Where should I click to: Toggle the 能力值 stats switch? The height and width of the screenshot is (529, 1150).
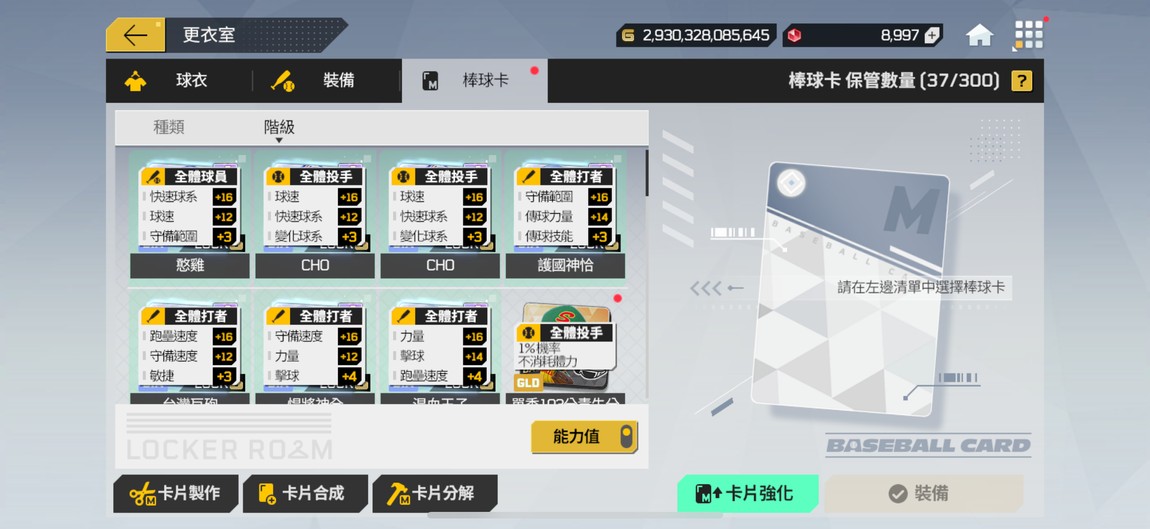tap(585, 437)
